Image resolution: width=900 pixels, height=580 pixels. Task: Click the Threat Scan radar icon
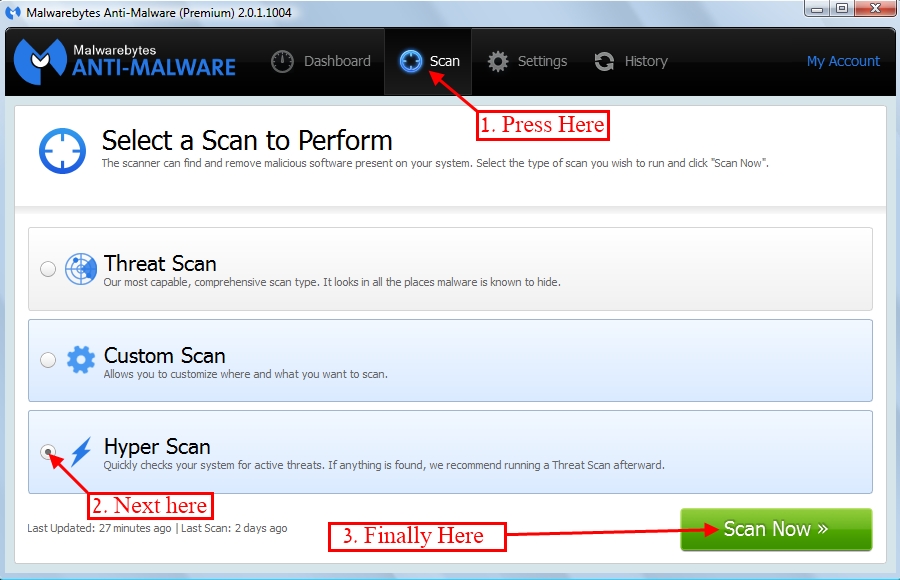[x=81, y=269]
